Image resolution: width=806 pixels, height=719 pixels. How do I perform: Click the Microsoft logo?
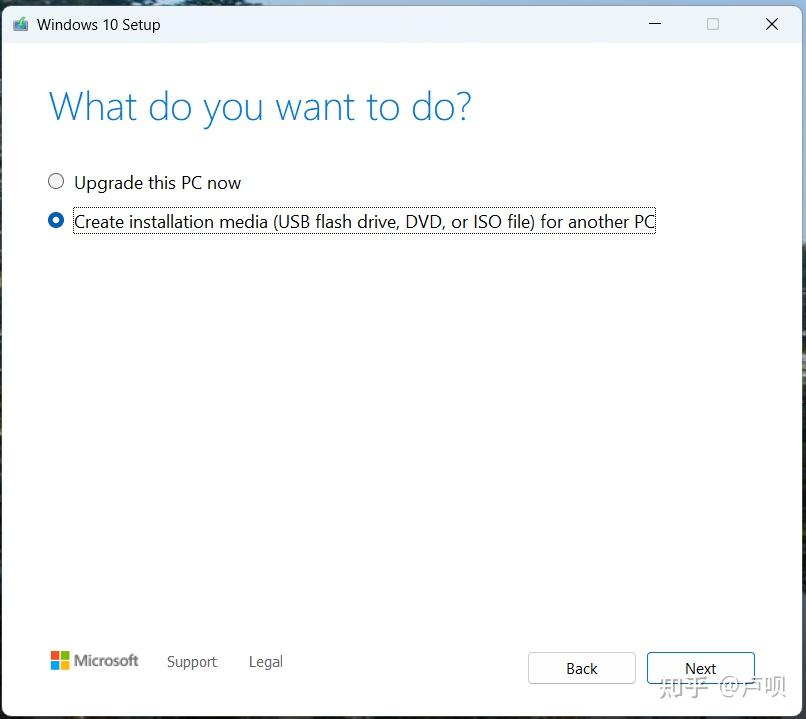coord(94,660)
